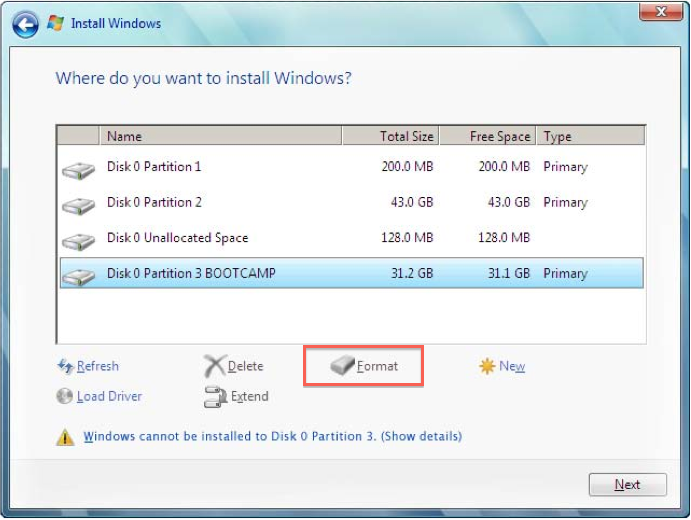The height and width of the screenshot is (520, 691).
Task: Sort partitions by Name column header
Action: click(220, 136)
